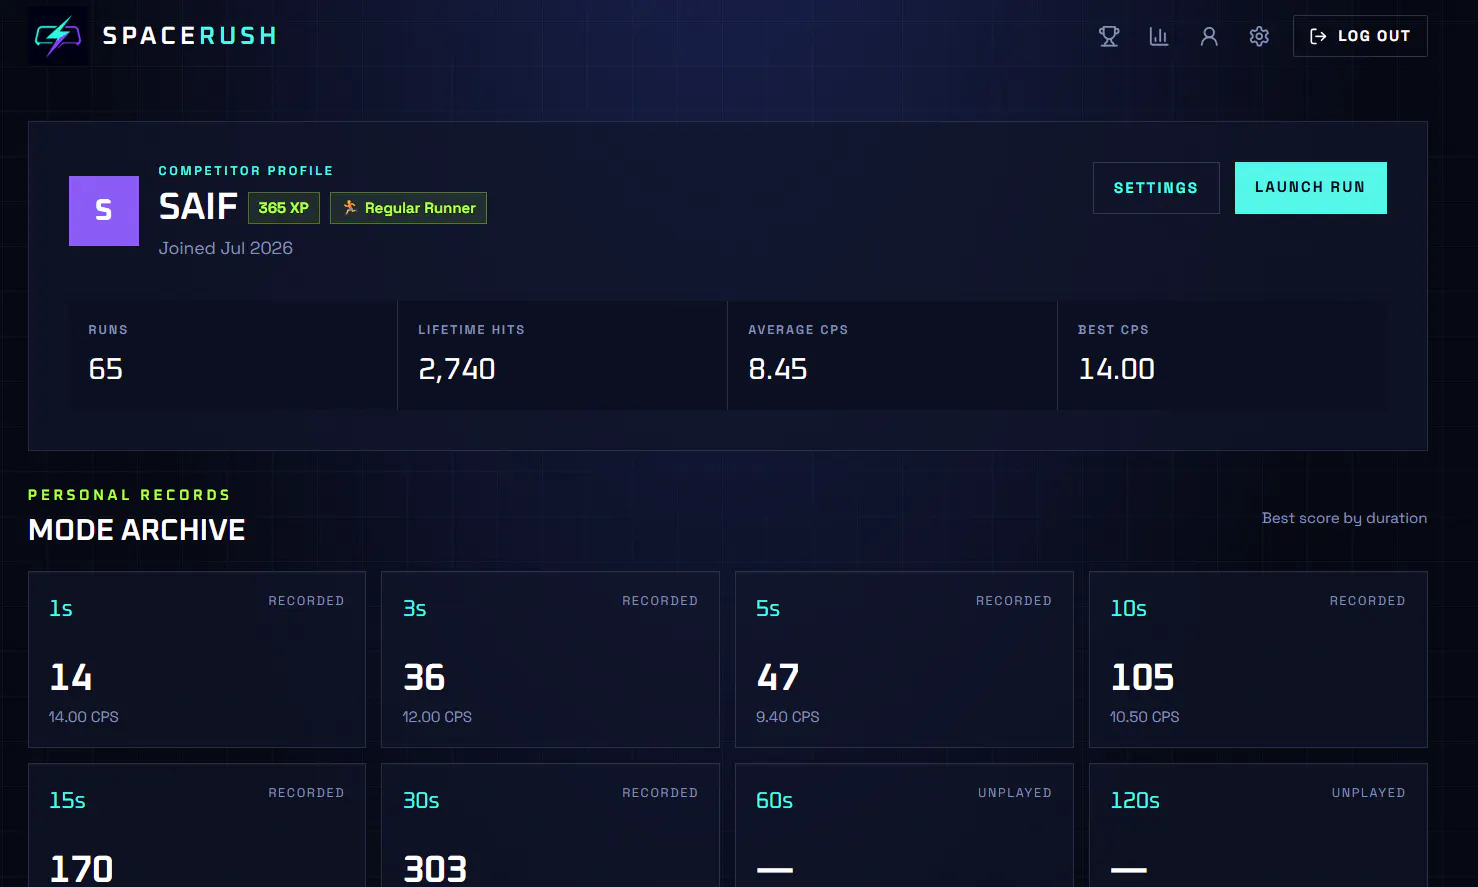Click the '14.00 CPS' text in 1s card
1478x887 pixels.
tap(84, 717)
